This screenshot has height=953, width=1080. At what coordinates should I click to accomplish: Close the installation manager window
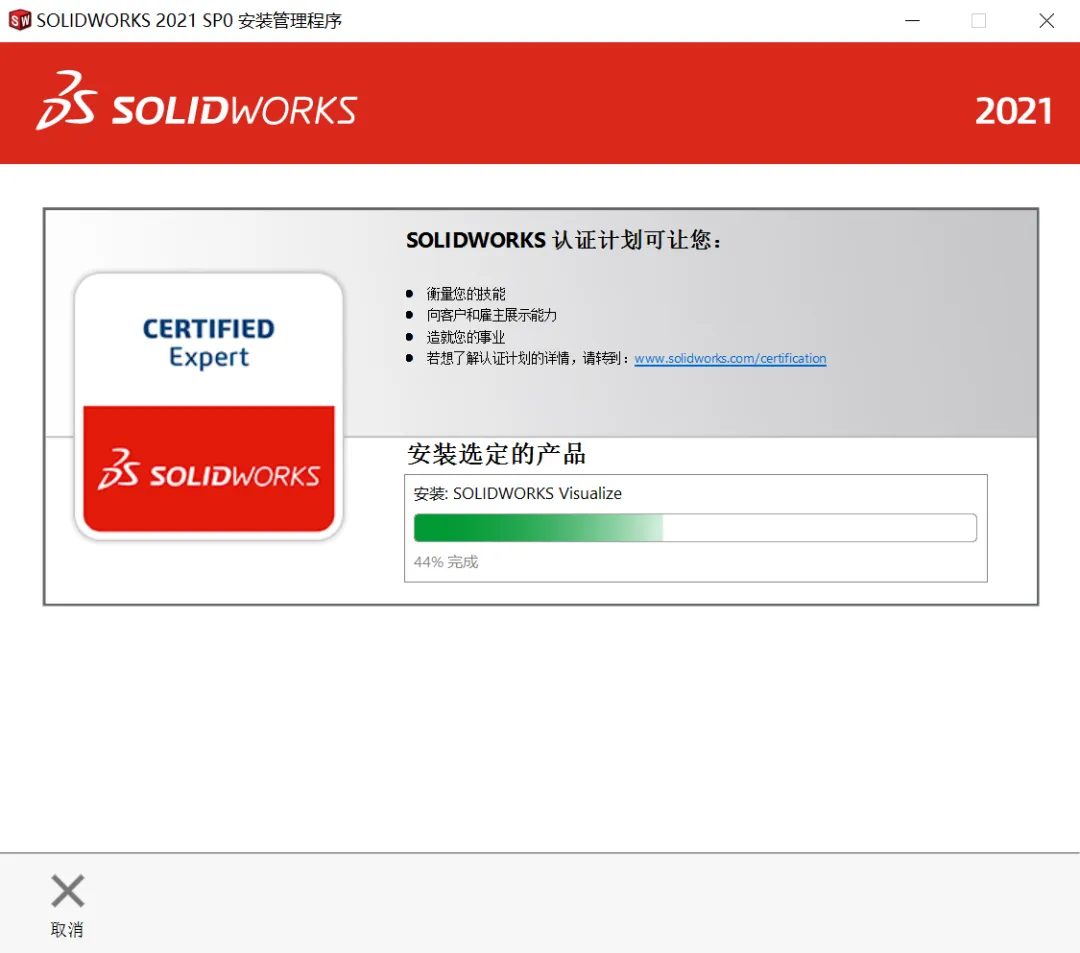[x=1046, y=21]
